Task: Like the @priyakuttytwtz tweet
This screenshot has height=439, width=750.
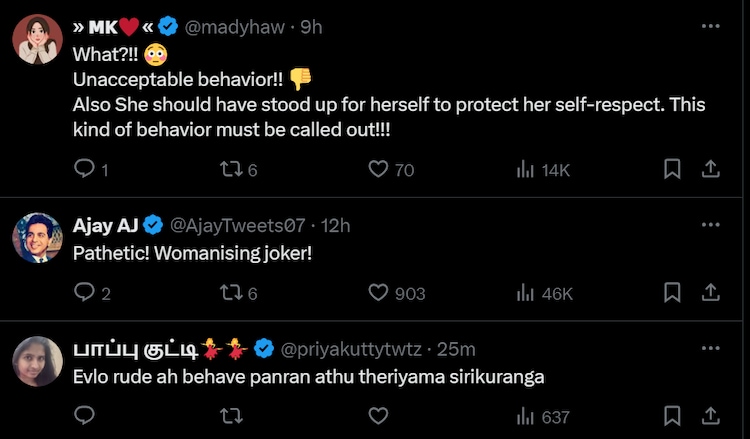Action: click(x=378, y=416)
